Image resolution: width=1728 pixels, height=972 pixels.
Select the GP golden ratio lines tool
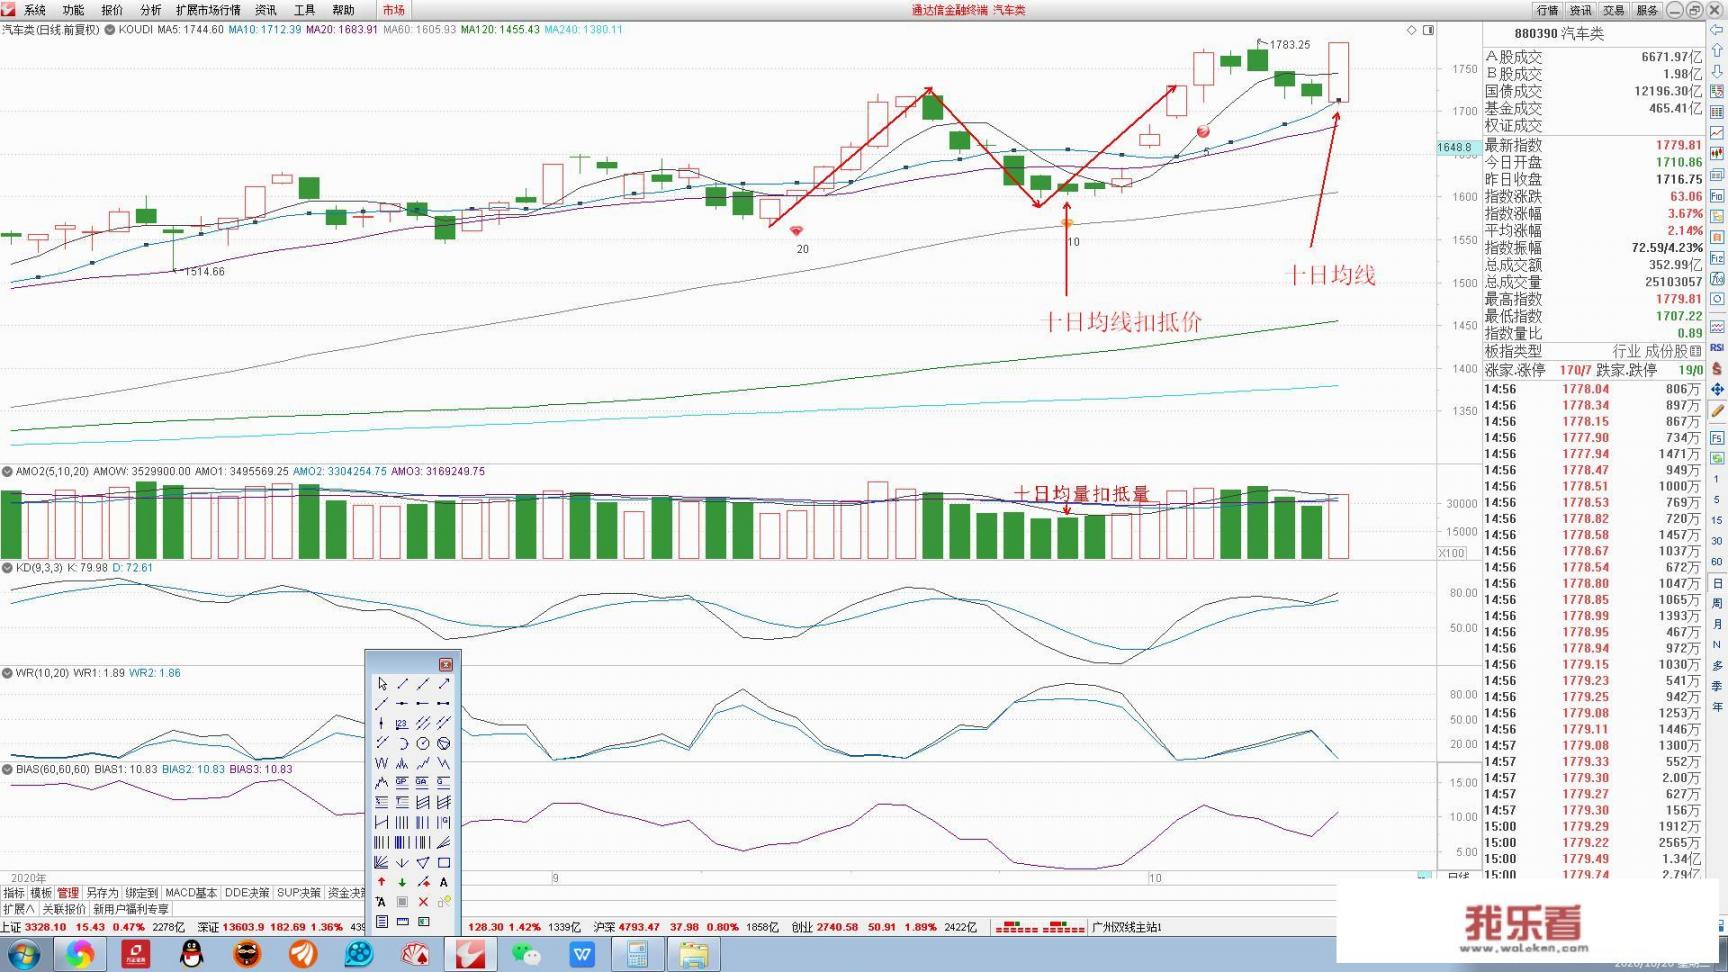click(402, 782)
